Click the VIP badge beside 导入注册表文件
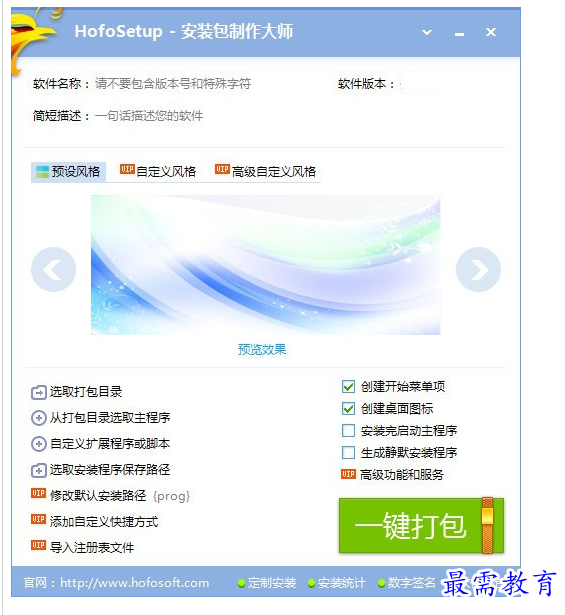 click(38, 545)
